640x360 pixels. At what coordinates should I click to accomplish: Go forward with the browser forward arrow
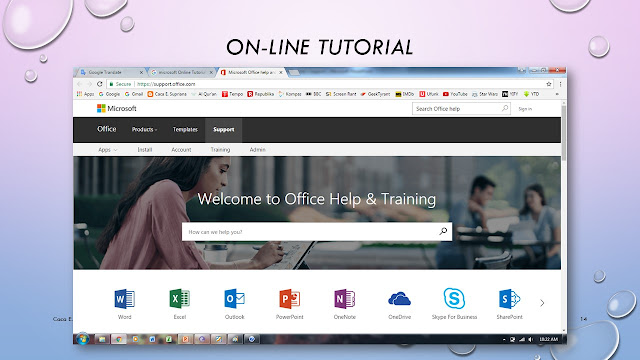pyautogui.click(x=89, y=84)
